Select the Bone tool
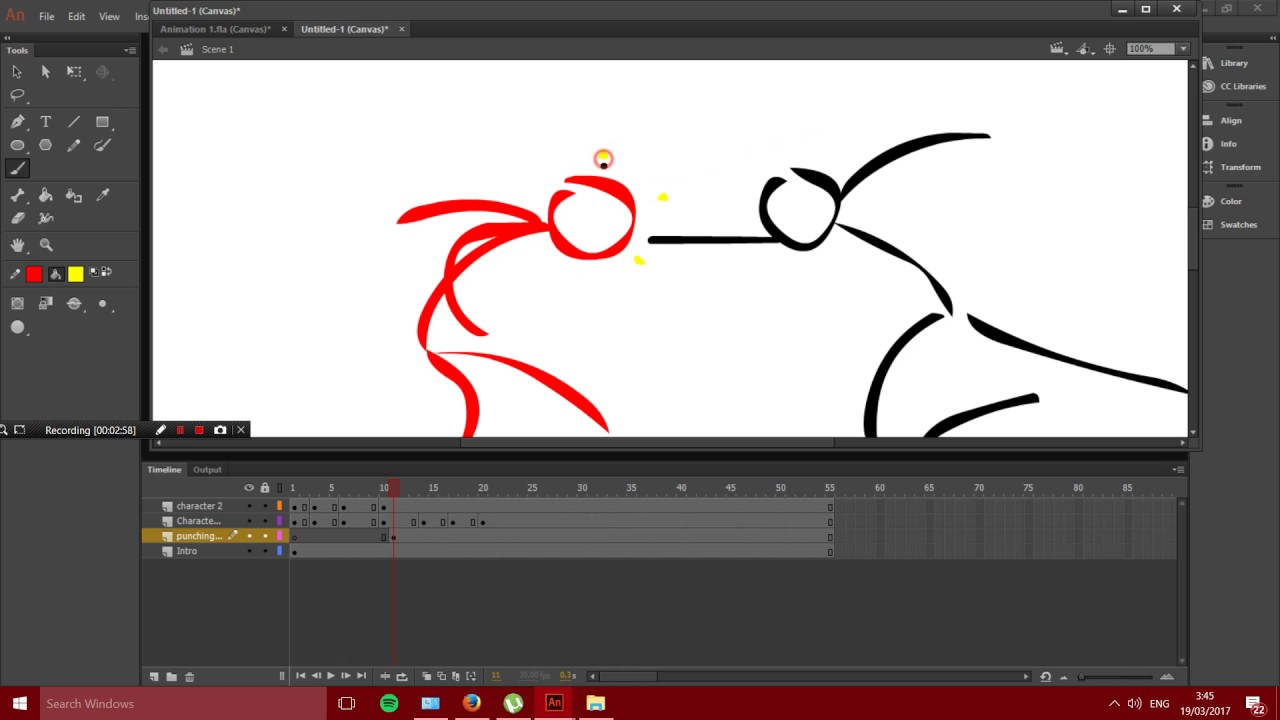 (x=17, y=196)
